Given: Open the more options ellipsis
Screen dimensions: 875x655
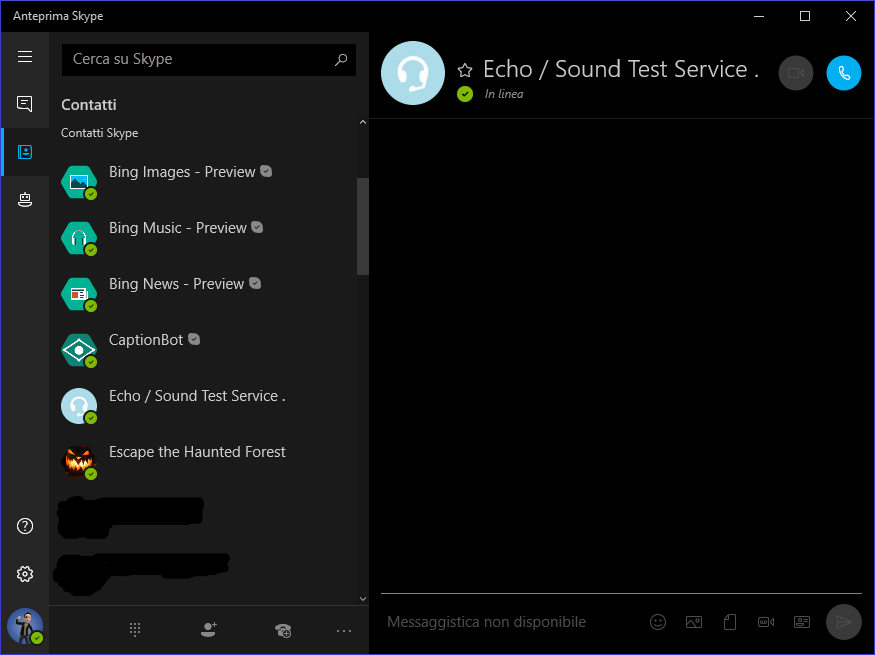Looking at the screenshot, I should pyautogui.click(x=344, y=630).
